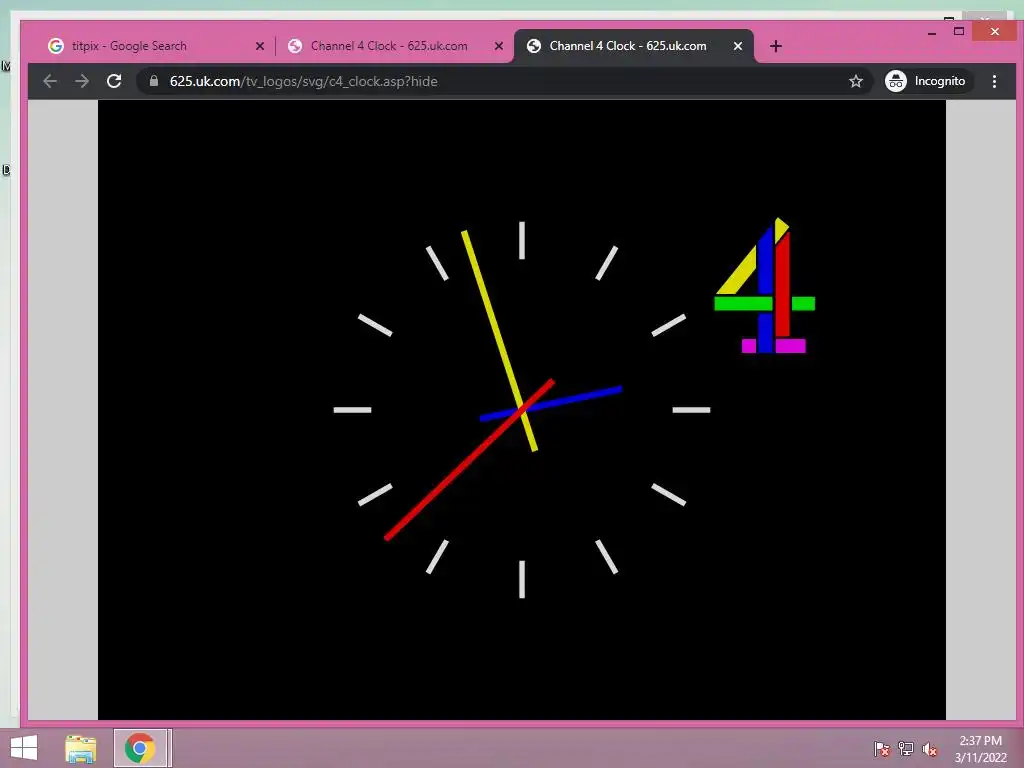This screenshot has width=1024, height=768.
Task: Maximize the Chrome window
Action: coord(959,31)
